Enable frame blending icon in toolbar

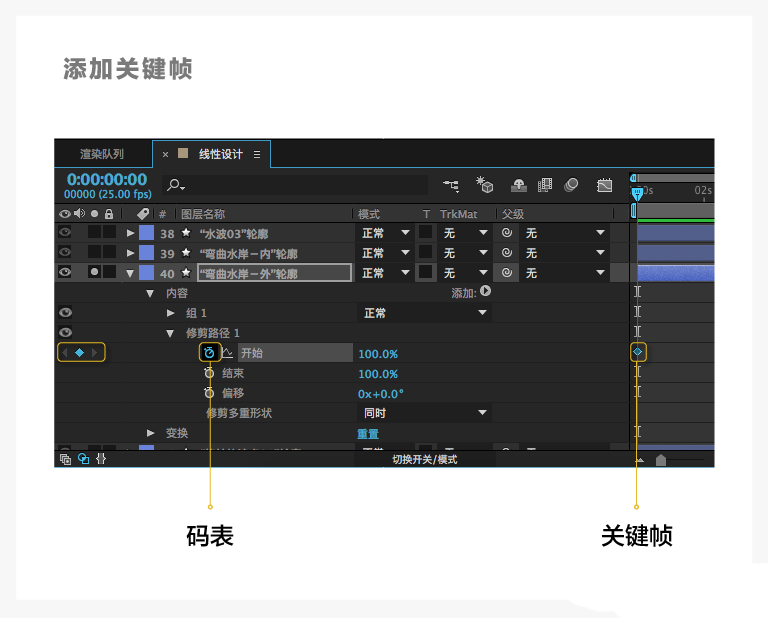[x=545, y=185]
